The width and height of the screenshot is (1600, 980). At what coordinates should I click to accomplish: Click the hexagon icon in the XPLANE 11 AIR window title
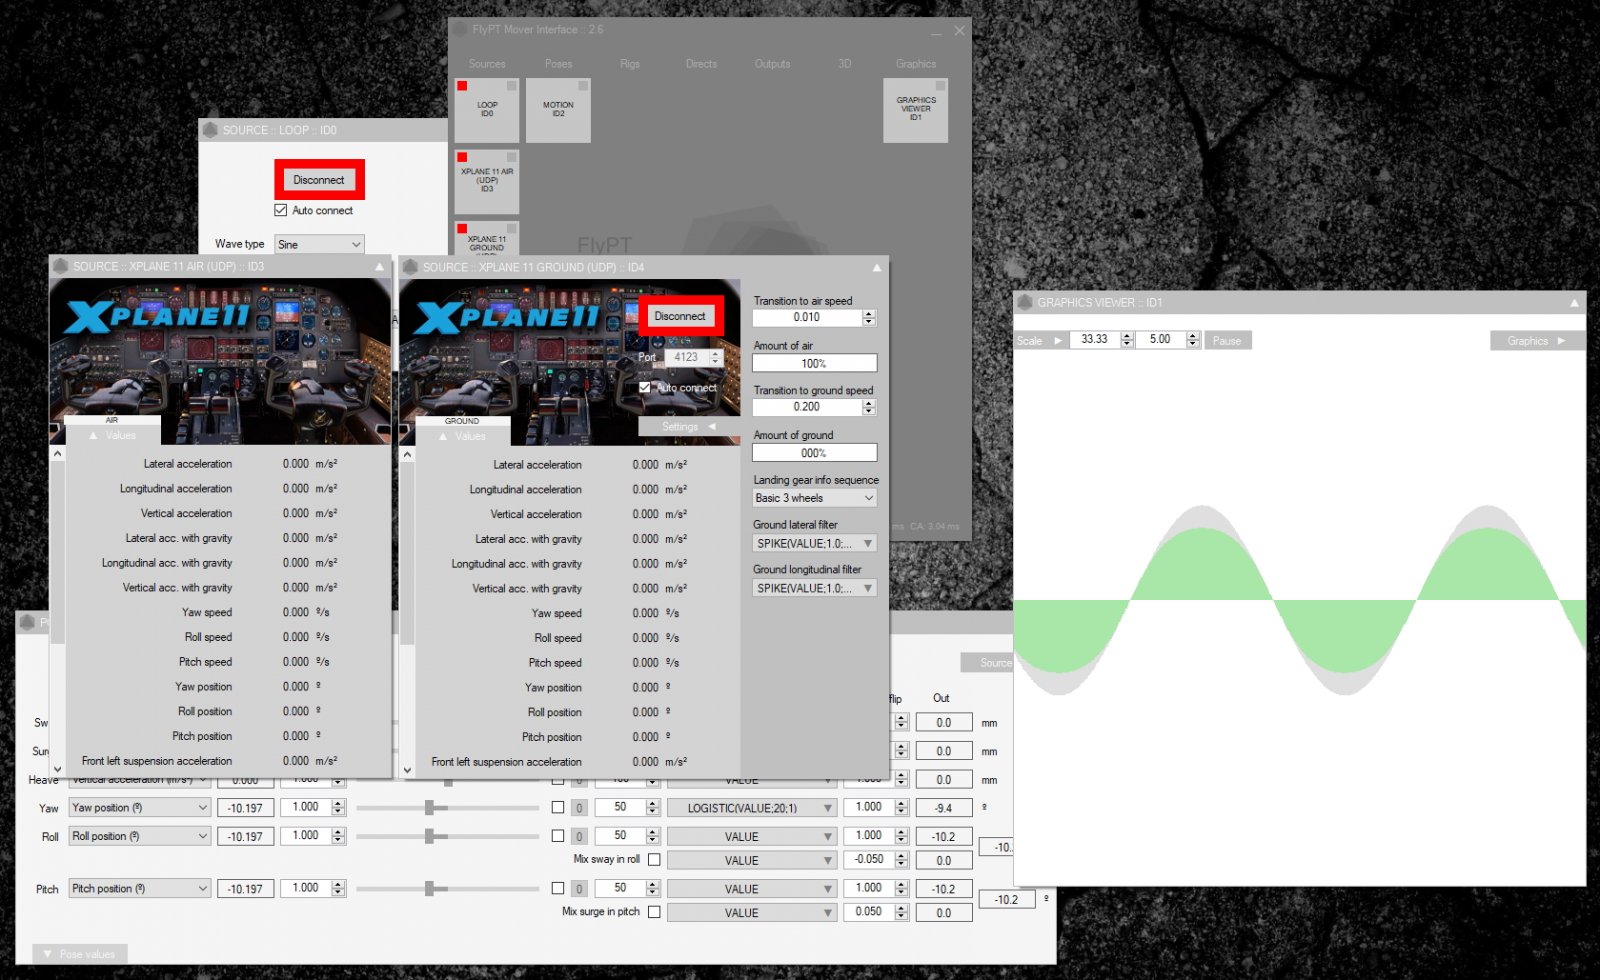tap(60, 266)
